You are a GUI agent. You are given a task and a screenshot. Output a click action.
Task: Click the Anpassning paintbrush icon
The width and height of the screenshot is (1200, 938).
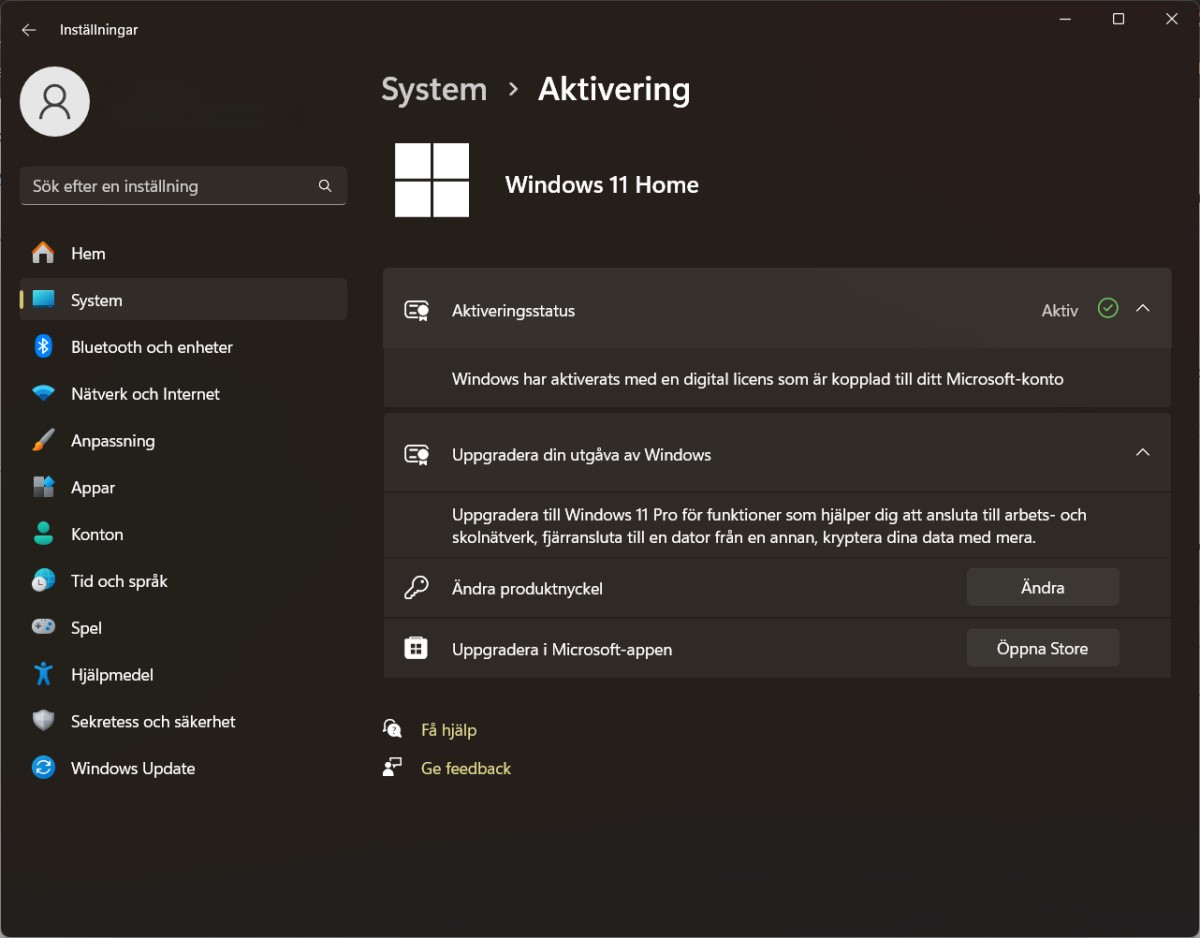(43, 441)
